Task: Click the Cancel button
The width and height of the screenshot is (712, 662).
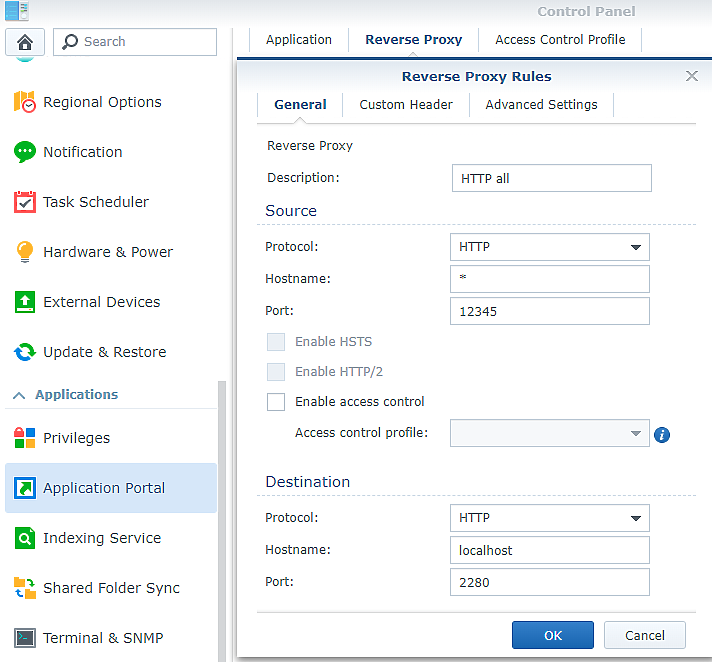Action: coord(644,635)
